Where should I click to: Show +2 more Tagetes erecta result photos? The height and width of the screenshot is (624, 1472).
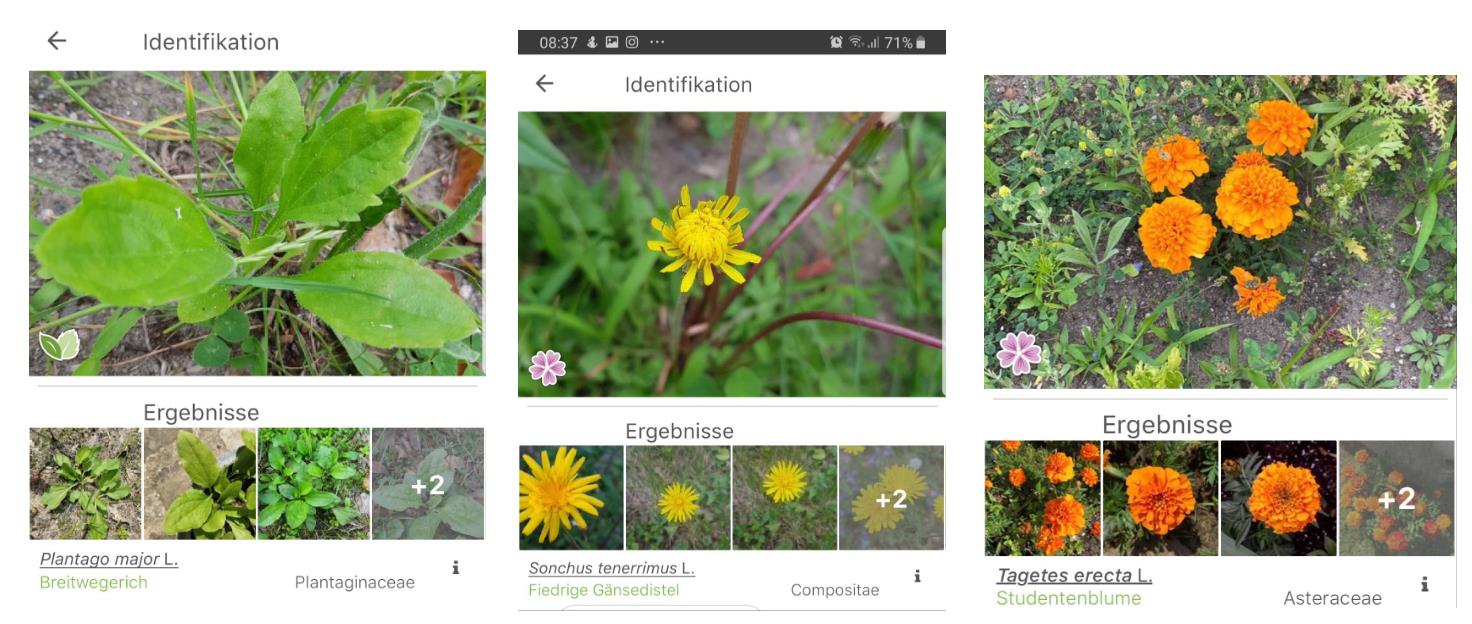[x=1397, y=498]
